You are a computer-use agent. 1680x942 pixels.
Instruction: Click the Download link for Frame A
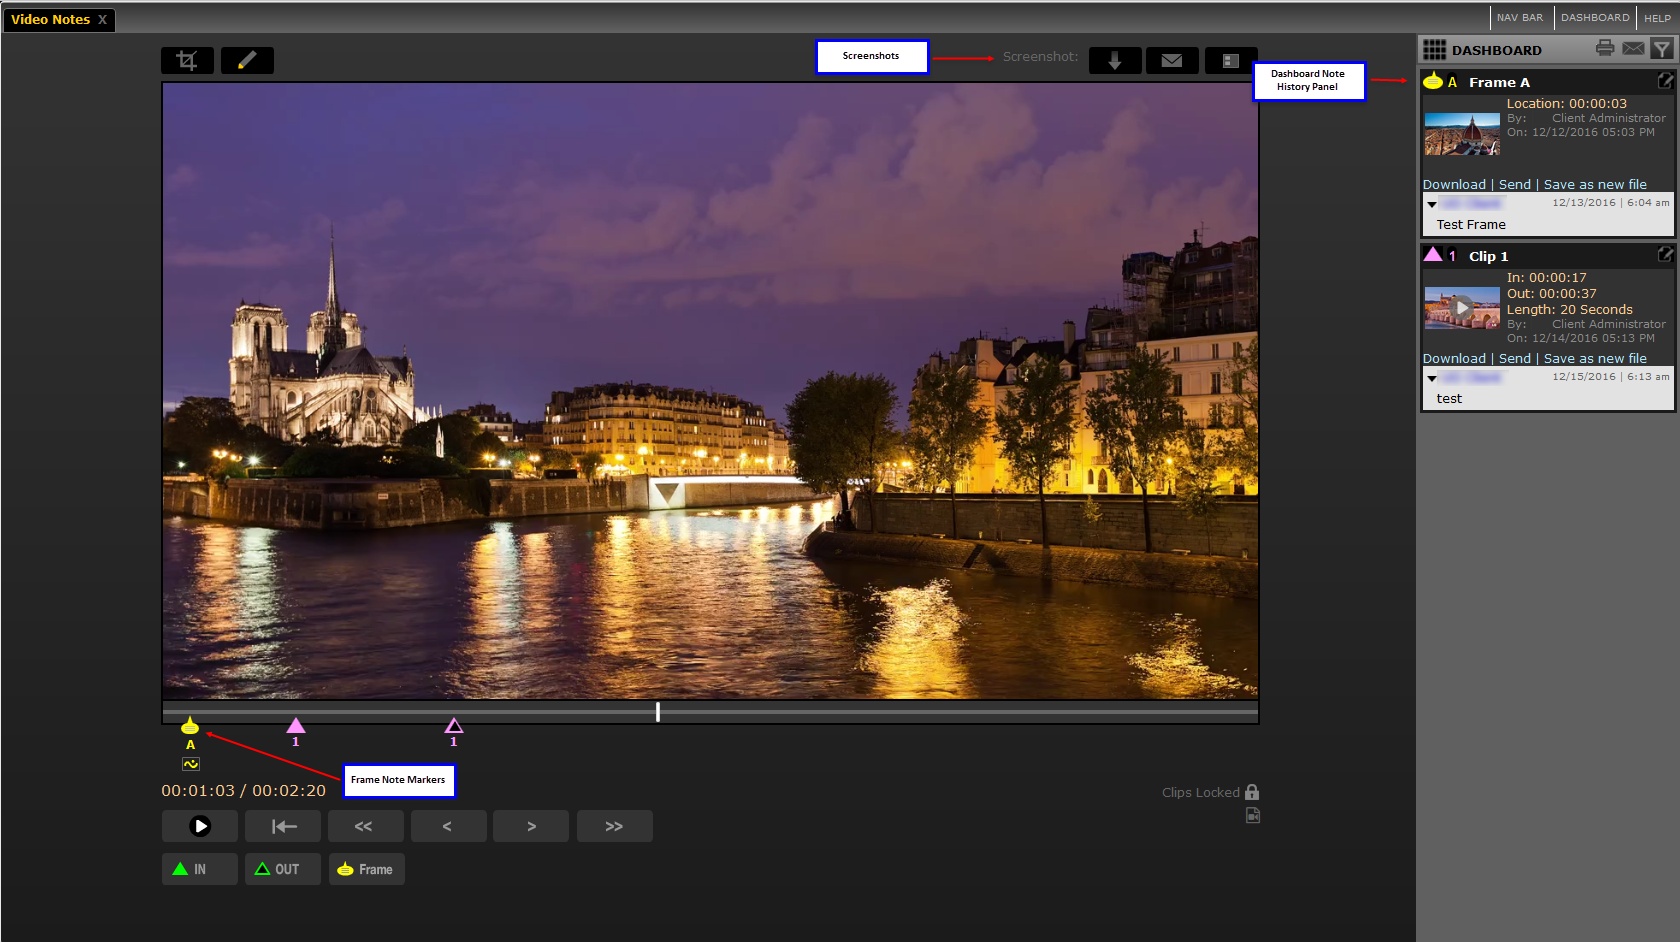click(1454, 185)
